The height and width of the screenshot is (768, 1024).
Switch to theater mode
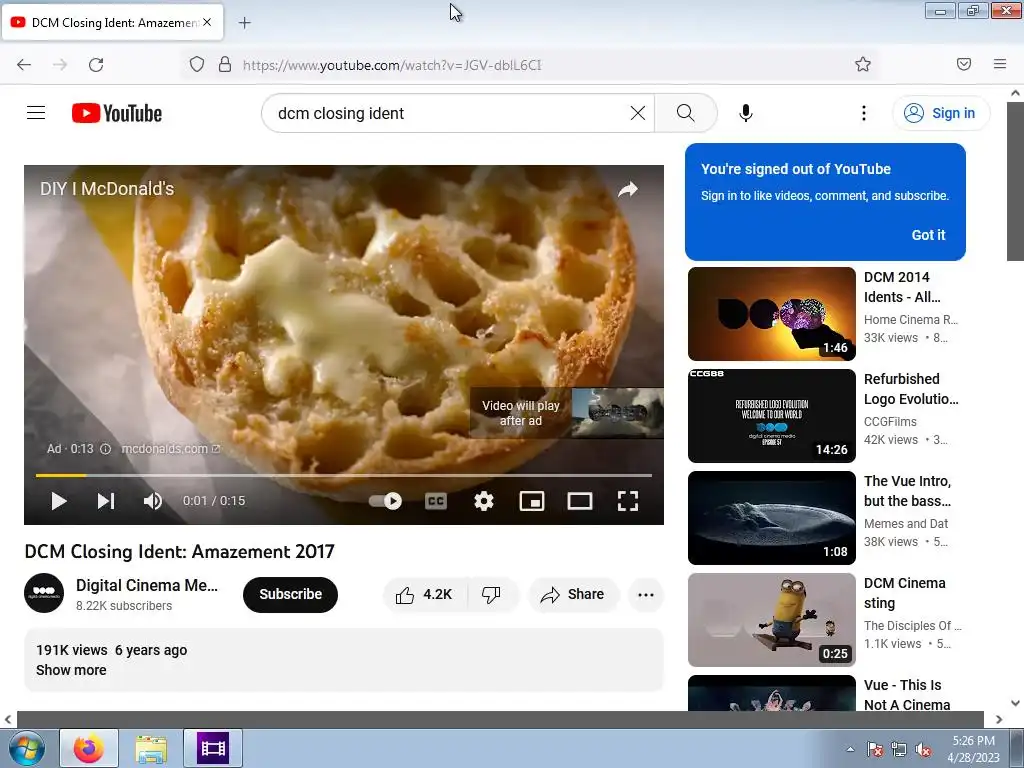pyautogui.click(x=579, y=501)
